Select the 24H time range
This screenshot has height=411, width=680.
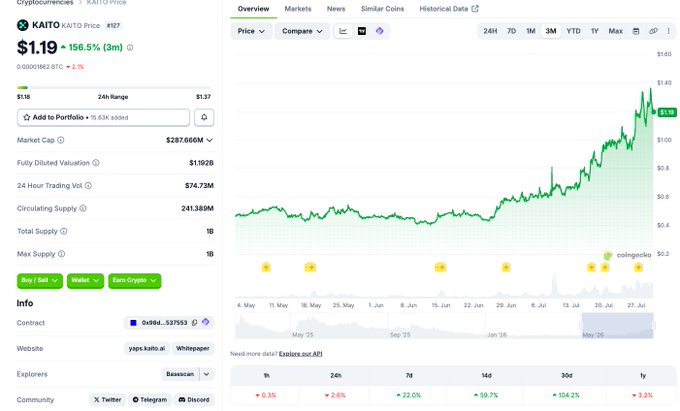pos(490,31)
